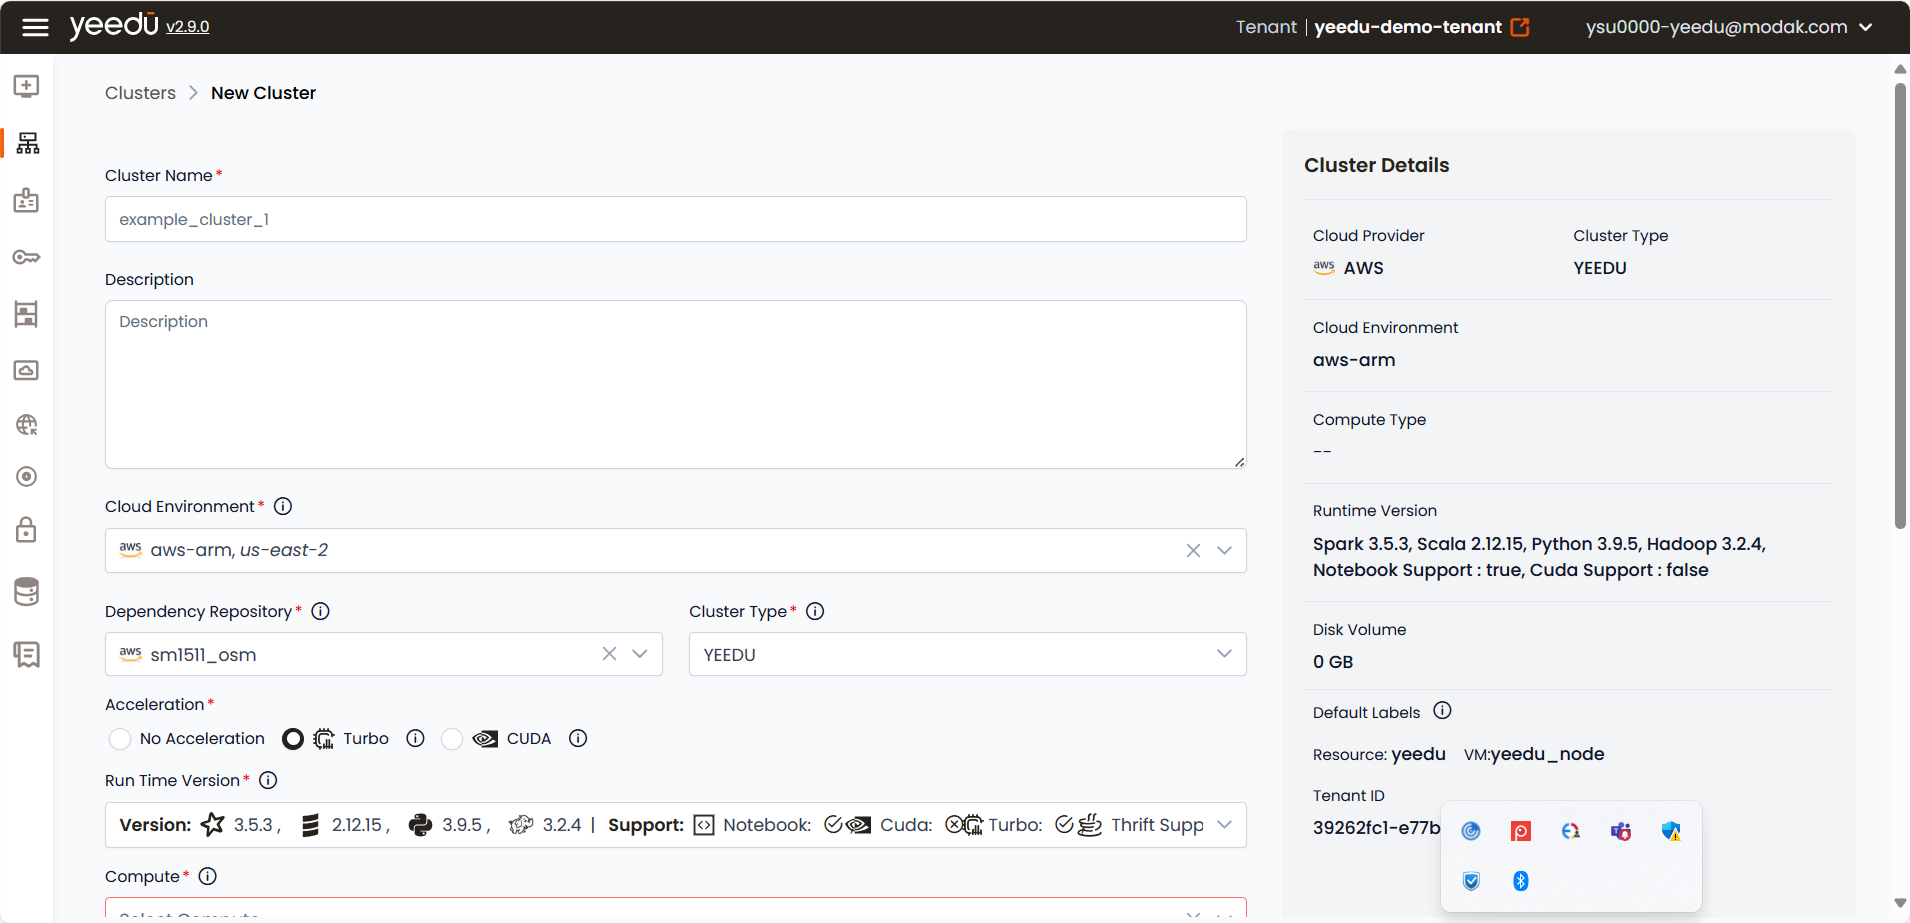The width and height of the screenshot is (1910, 923).
Task: Expand the Dependency Repository dropdown
Action: pyautogui.click(x=640, y=654)
